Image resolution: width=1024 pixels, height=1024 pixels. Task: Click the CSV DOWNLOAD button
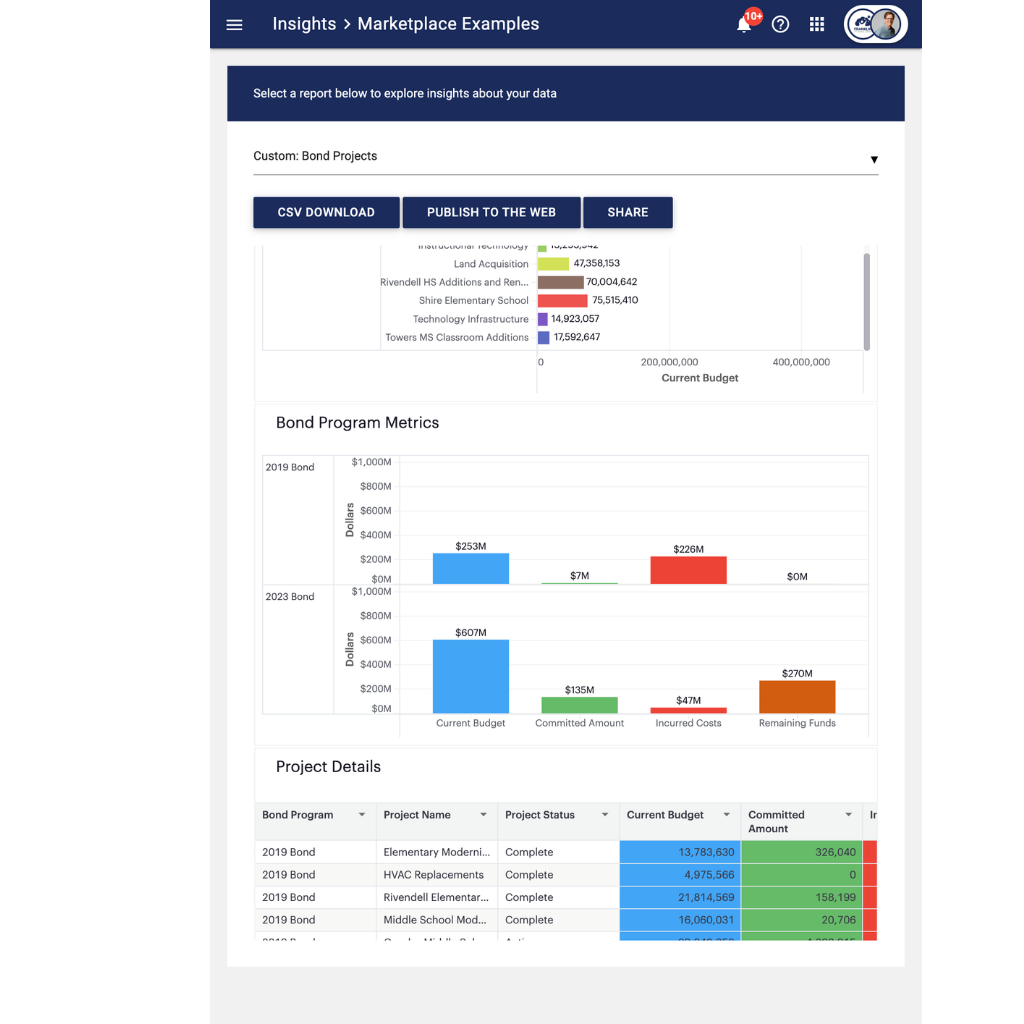point(326,212)
